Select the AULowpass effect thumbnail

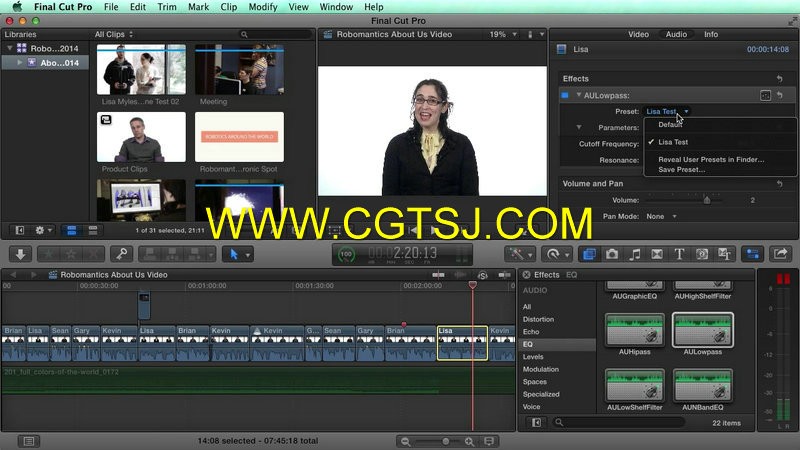pyautogui.click(x=703, y=330)
